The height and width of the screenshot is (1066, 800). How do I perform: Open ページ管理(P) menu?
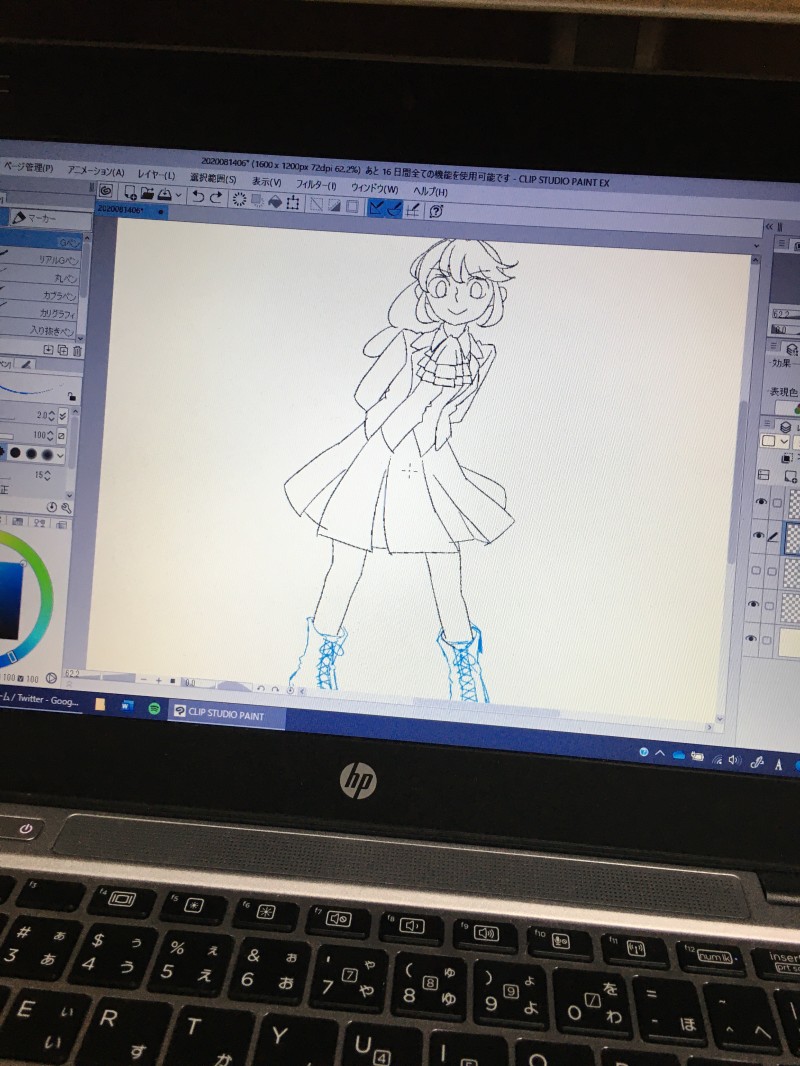[27, 167]
